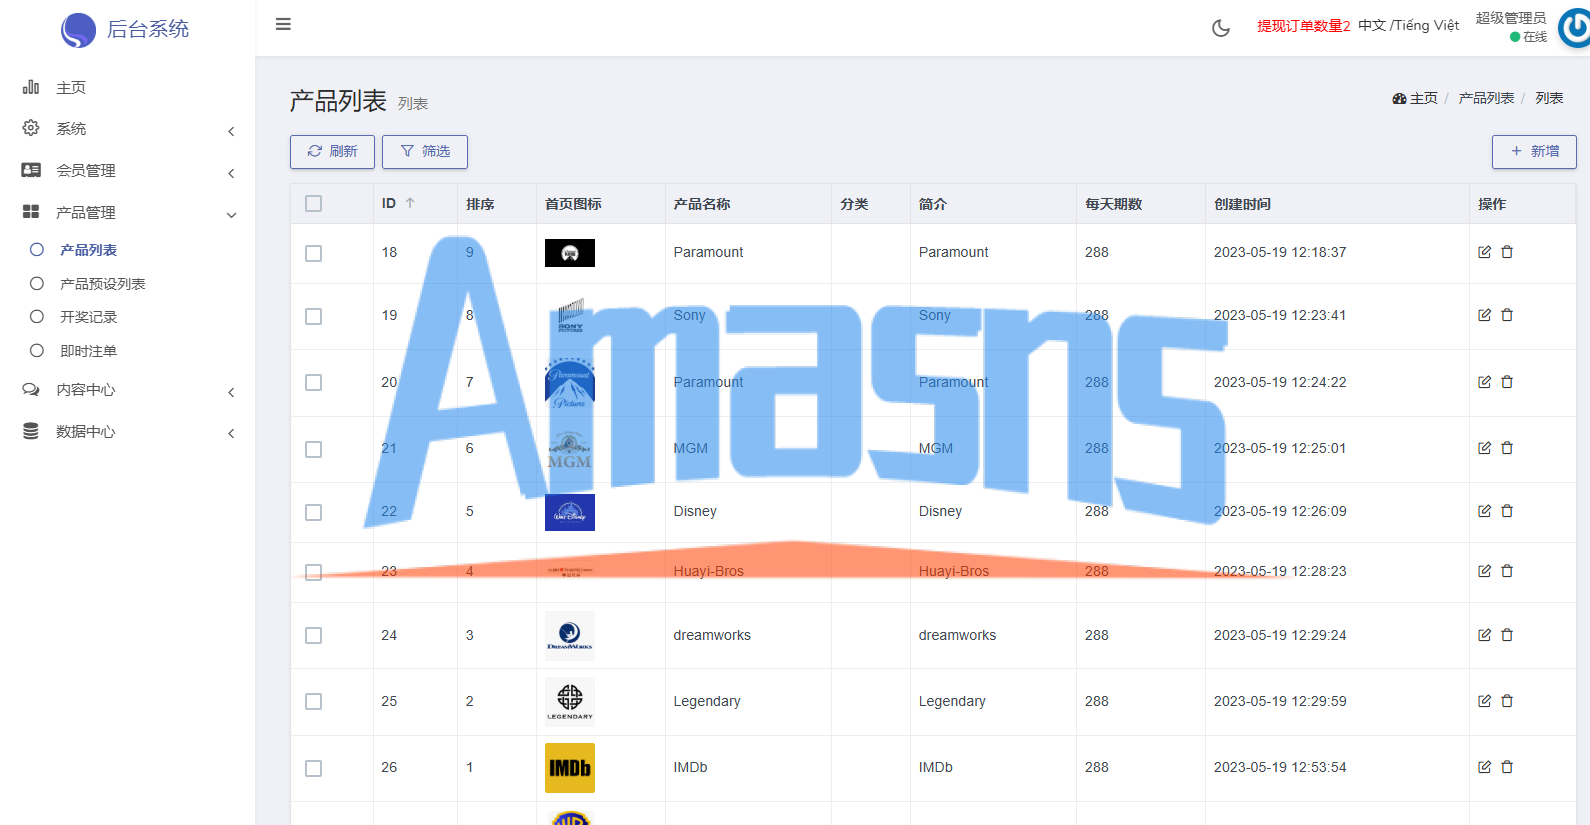Edit the Paramount row with ID 18

(x=1485, y=252)
